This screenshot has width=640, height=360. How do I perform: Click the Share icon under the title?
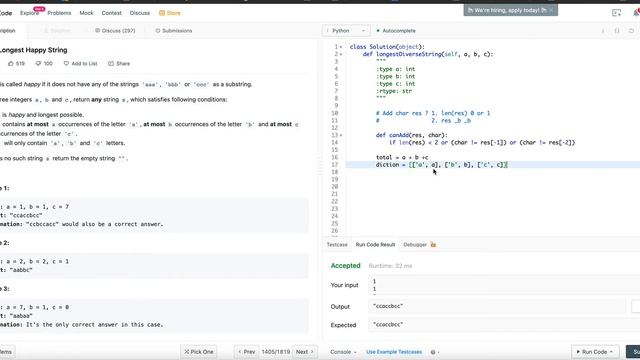pos(111,63)
